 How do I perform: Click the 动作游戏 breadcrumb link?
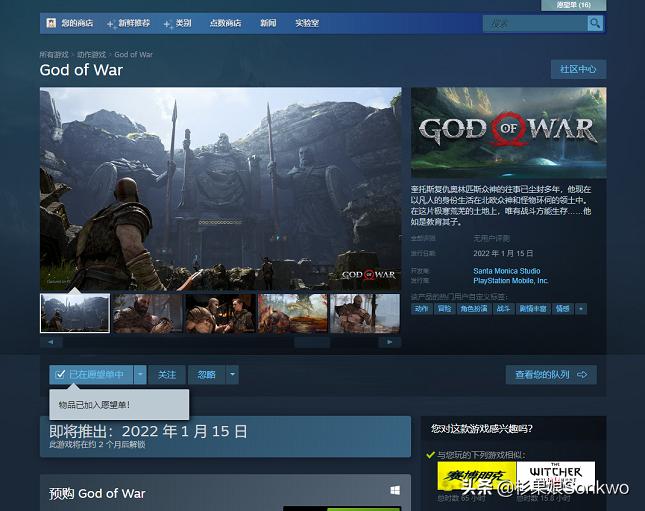pos(91,54)
